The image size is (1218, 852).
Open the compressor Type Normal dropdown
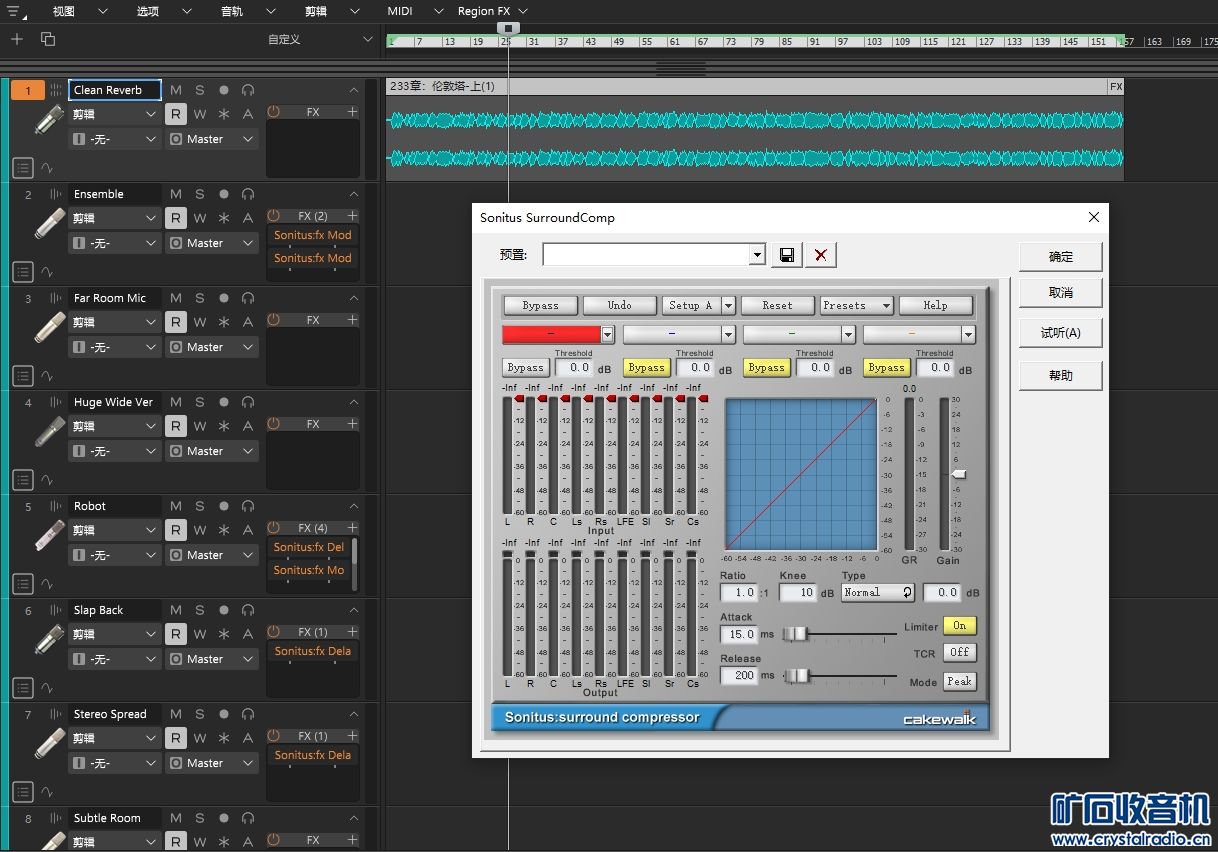878,592
